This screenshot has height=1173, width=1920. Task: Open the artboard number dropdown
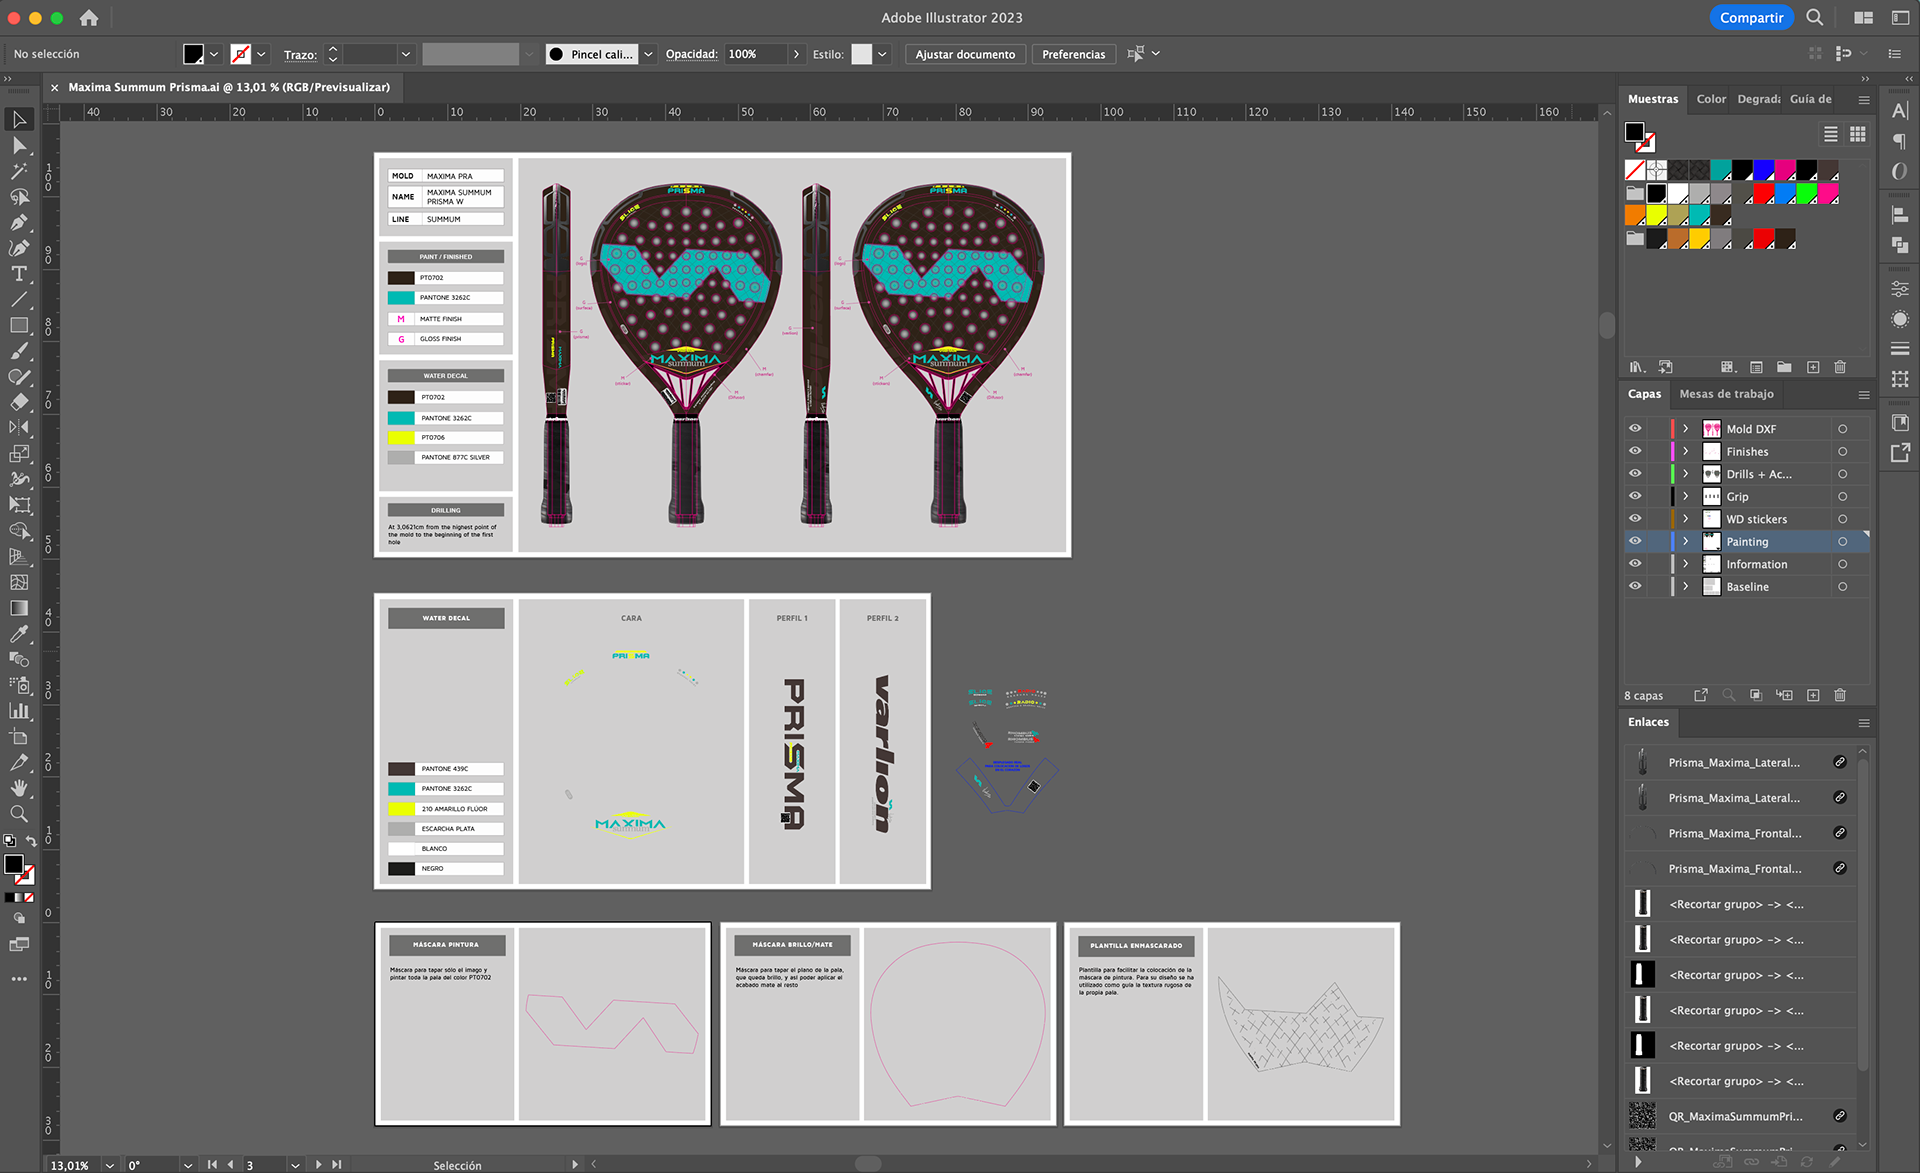tap(295, 1165)
